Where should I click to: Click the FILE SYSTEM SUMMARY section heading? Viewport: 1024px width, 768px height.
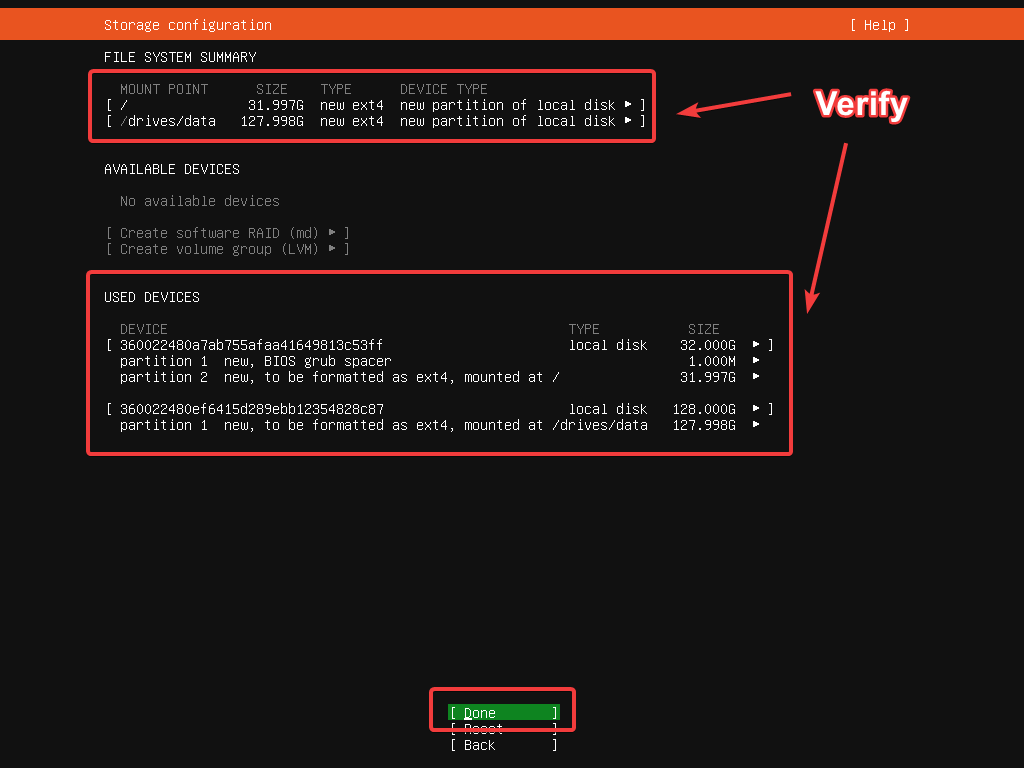point(179,57)
